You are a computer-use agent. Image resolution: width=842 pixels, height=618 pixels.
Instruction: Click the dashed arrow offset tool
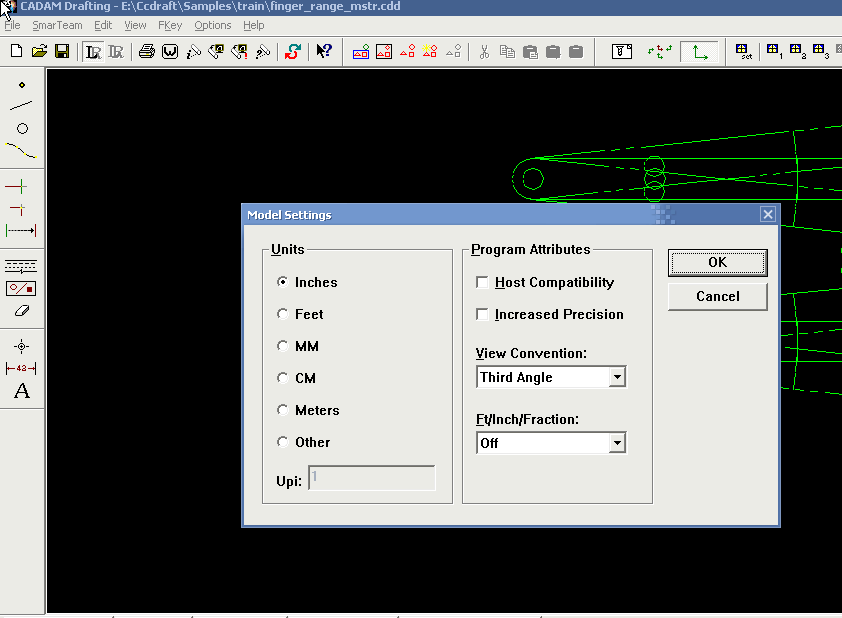(x=21, y=231)
